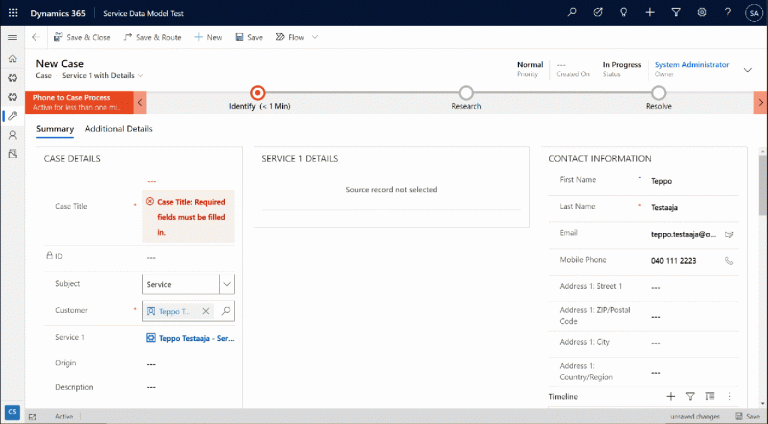Send email with the envelope icon
The width and height of the screenshot is (768, 424).
729,235
